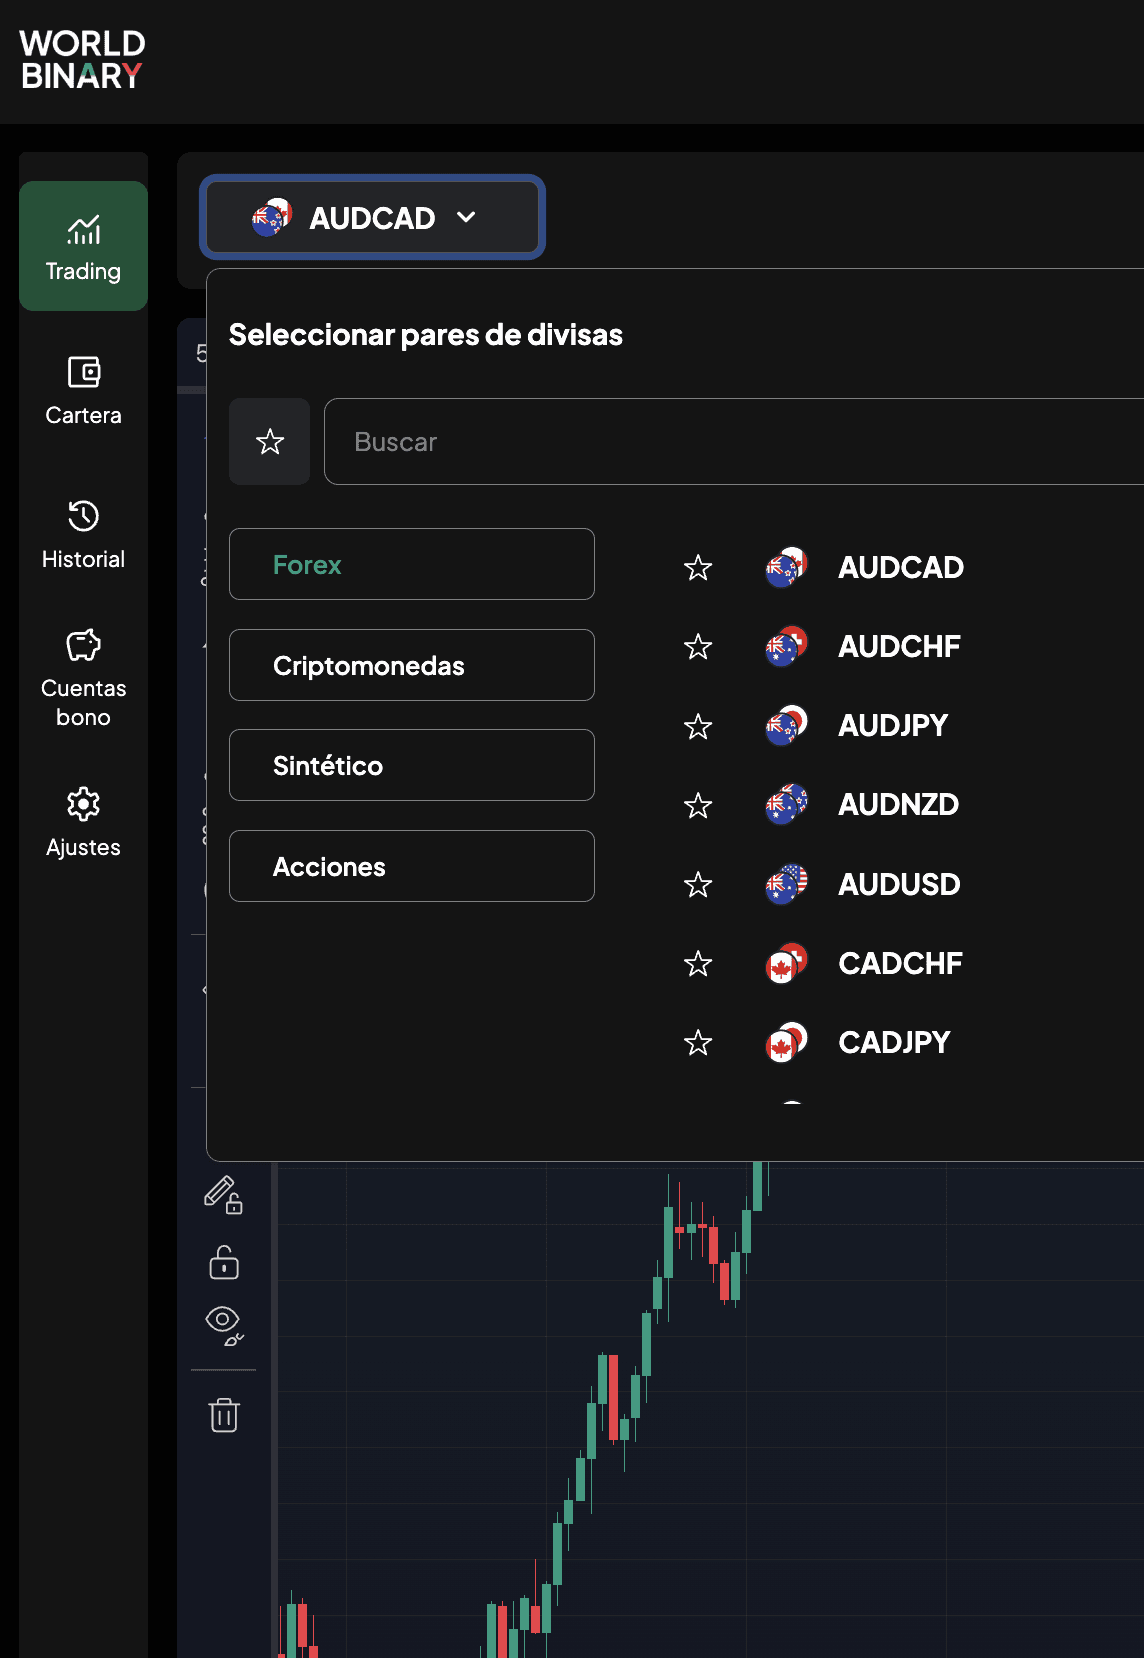1144x1658 pixels.
Task: Expand the AUDCAD pair dropdown
Action: click(373, 217)
